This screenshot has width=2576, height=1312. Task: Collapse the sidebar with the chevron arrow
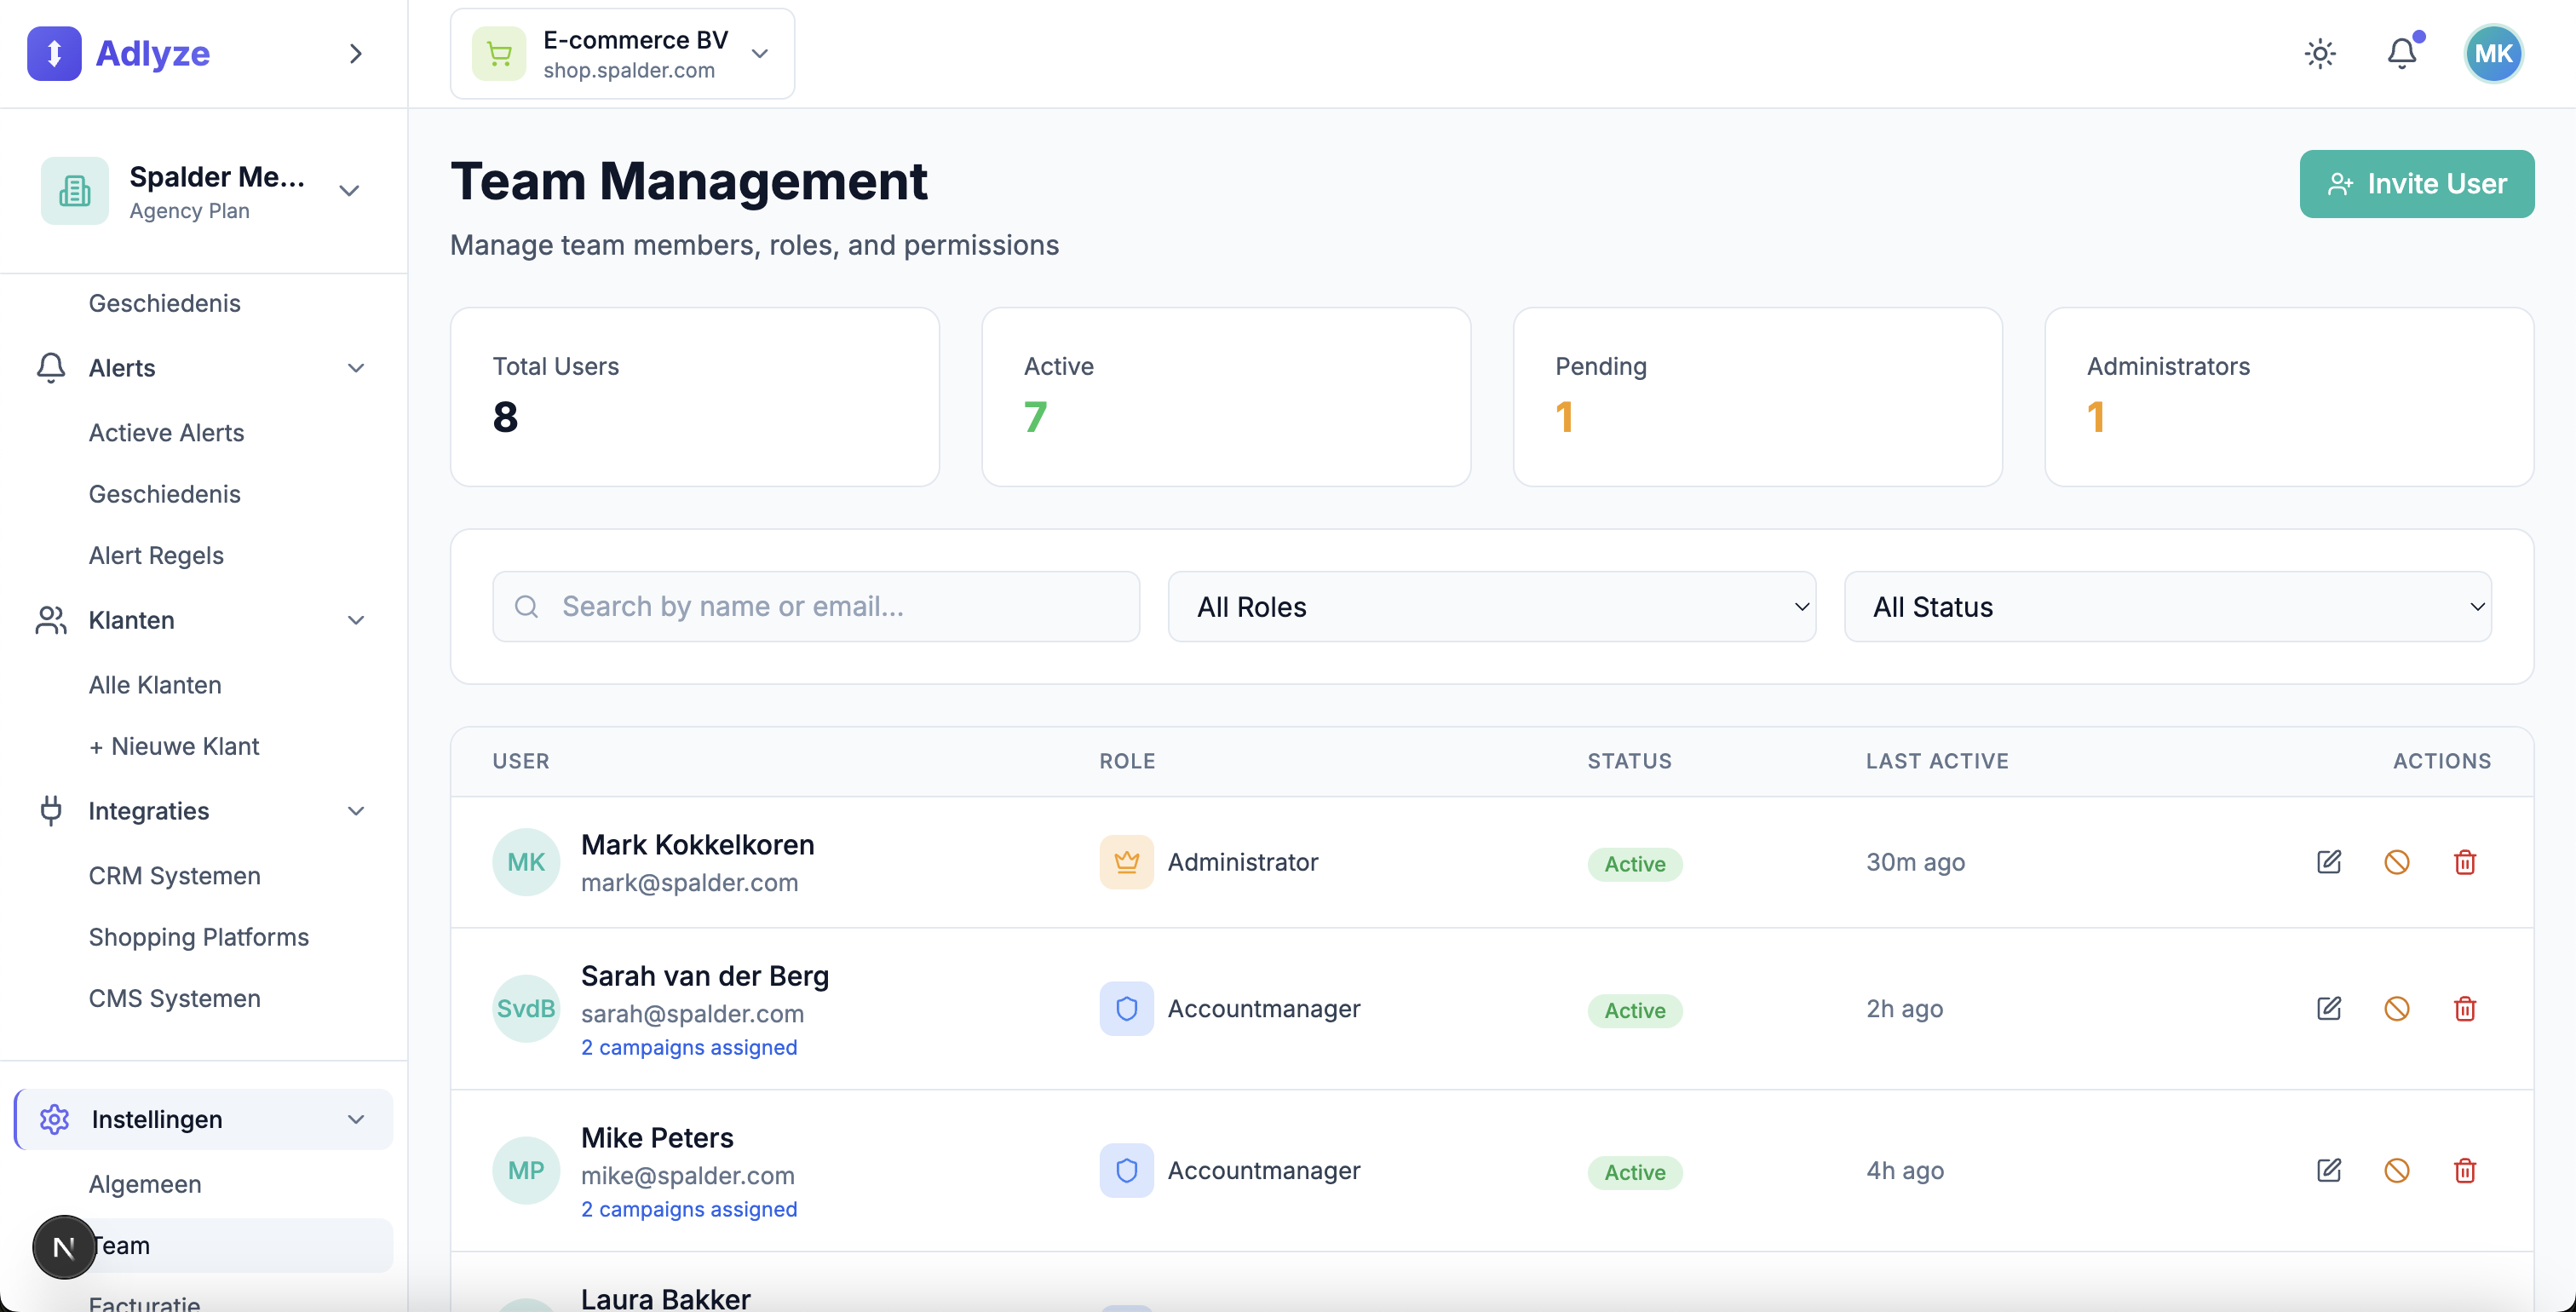coord(355,53)
